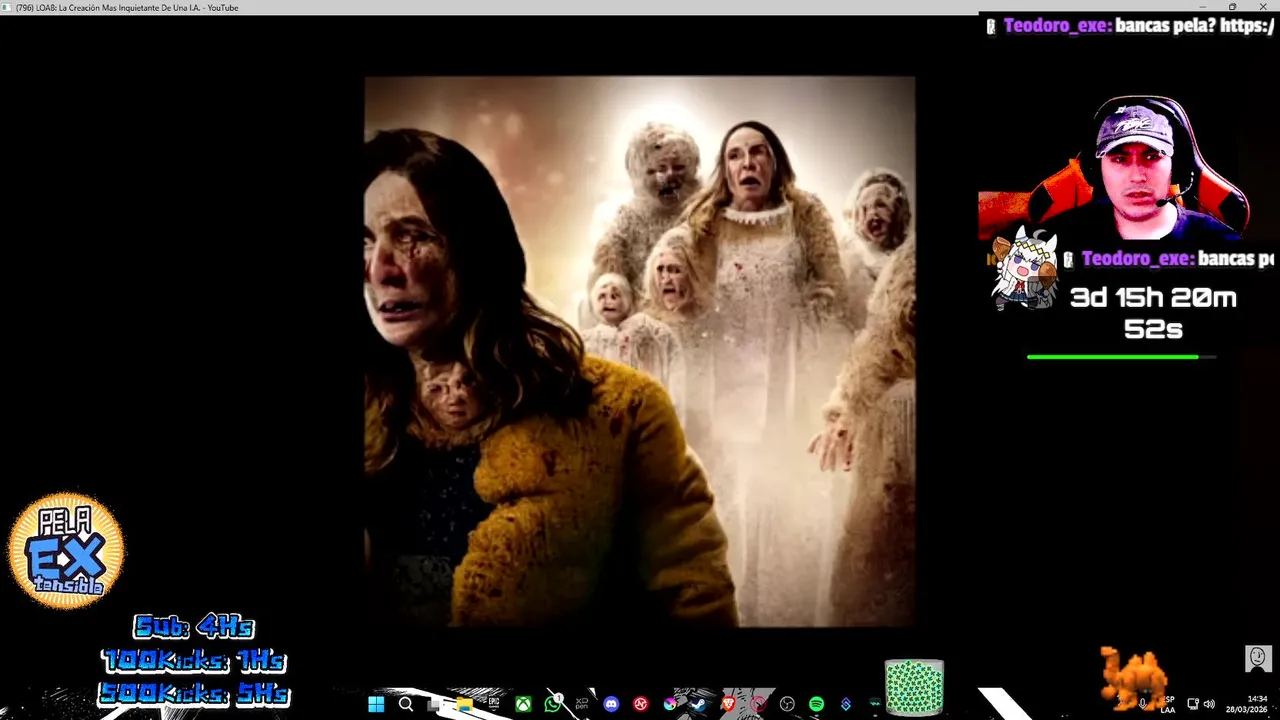Click the camel animation overlay
The height and width of the screenshot is (720, 1280).
pos(1133,677)
